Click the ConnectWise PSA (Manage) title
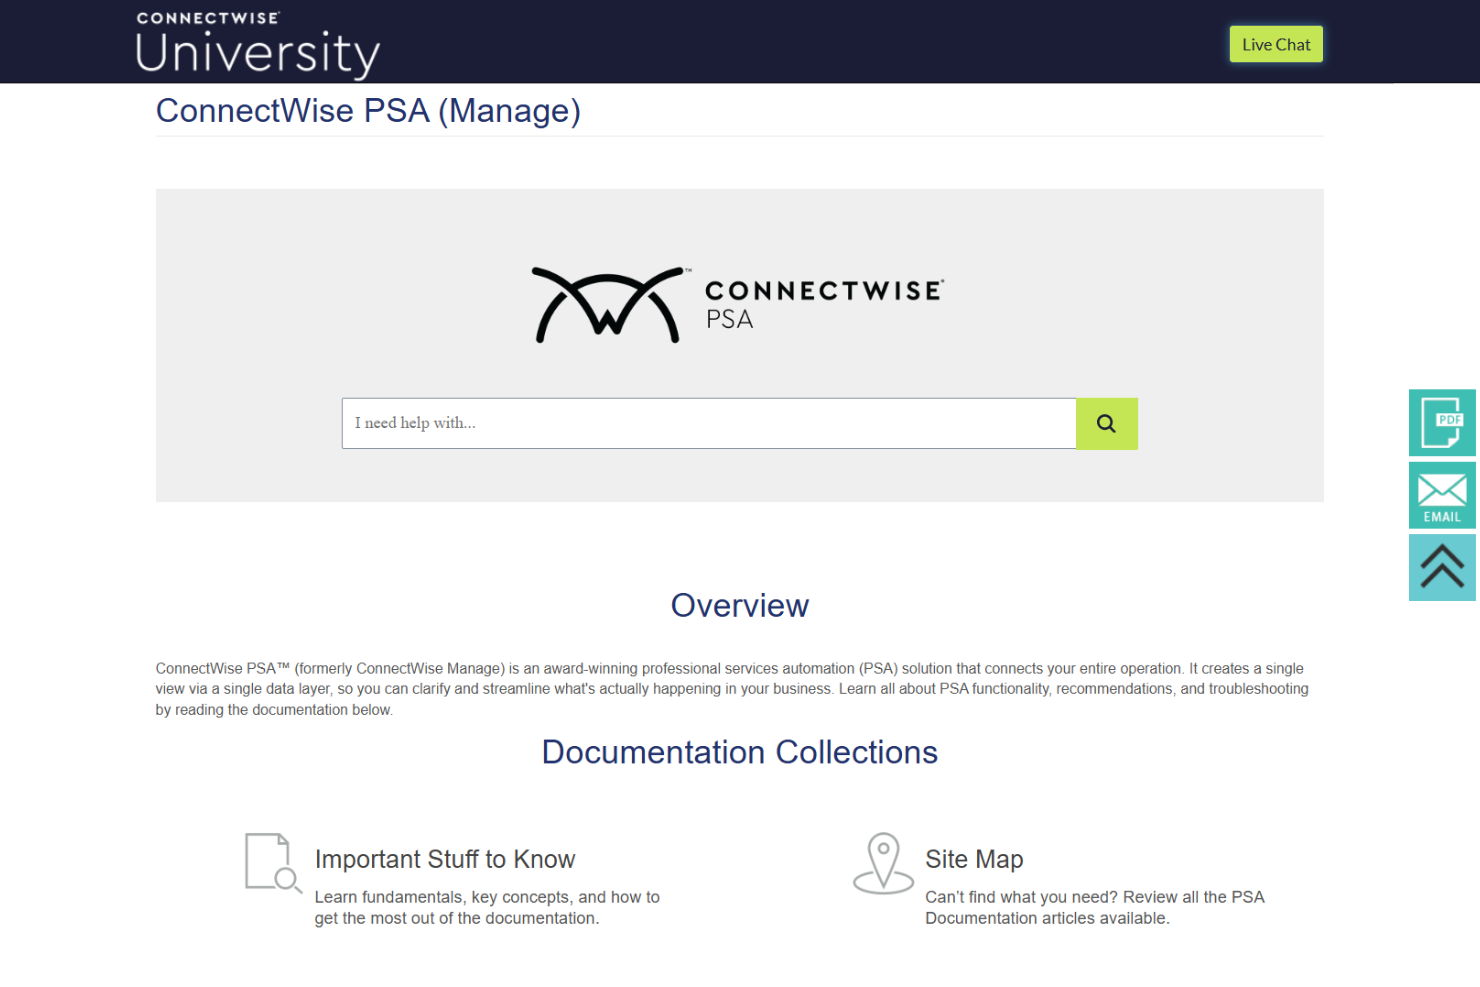The image size is (1480, 987). tap(368, 110)
